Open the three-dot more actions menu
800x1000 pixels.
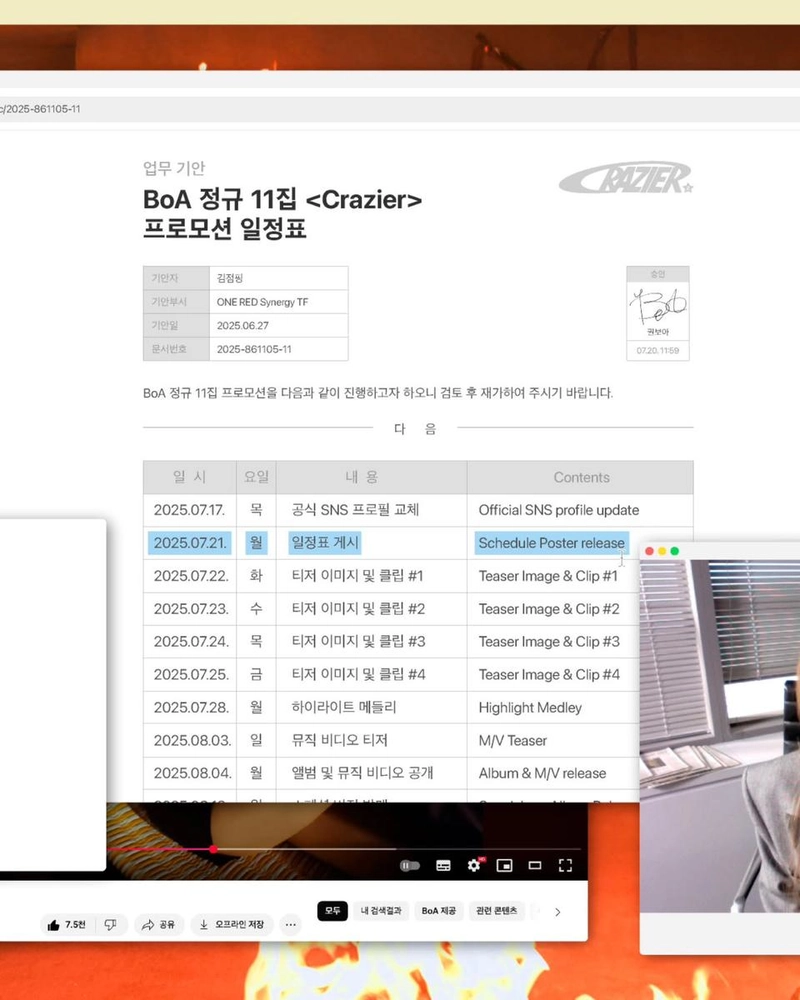click(291, 925)
